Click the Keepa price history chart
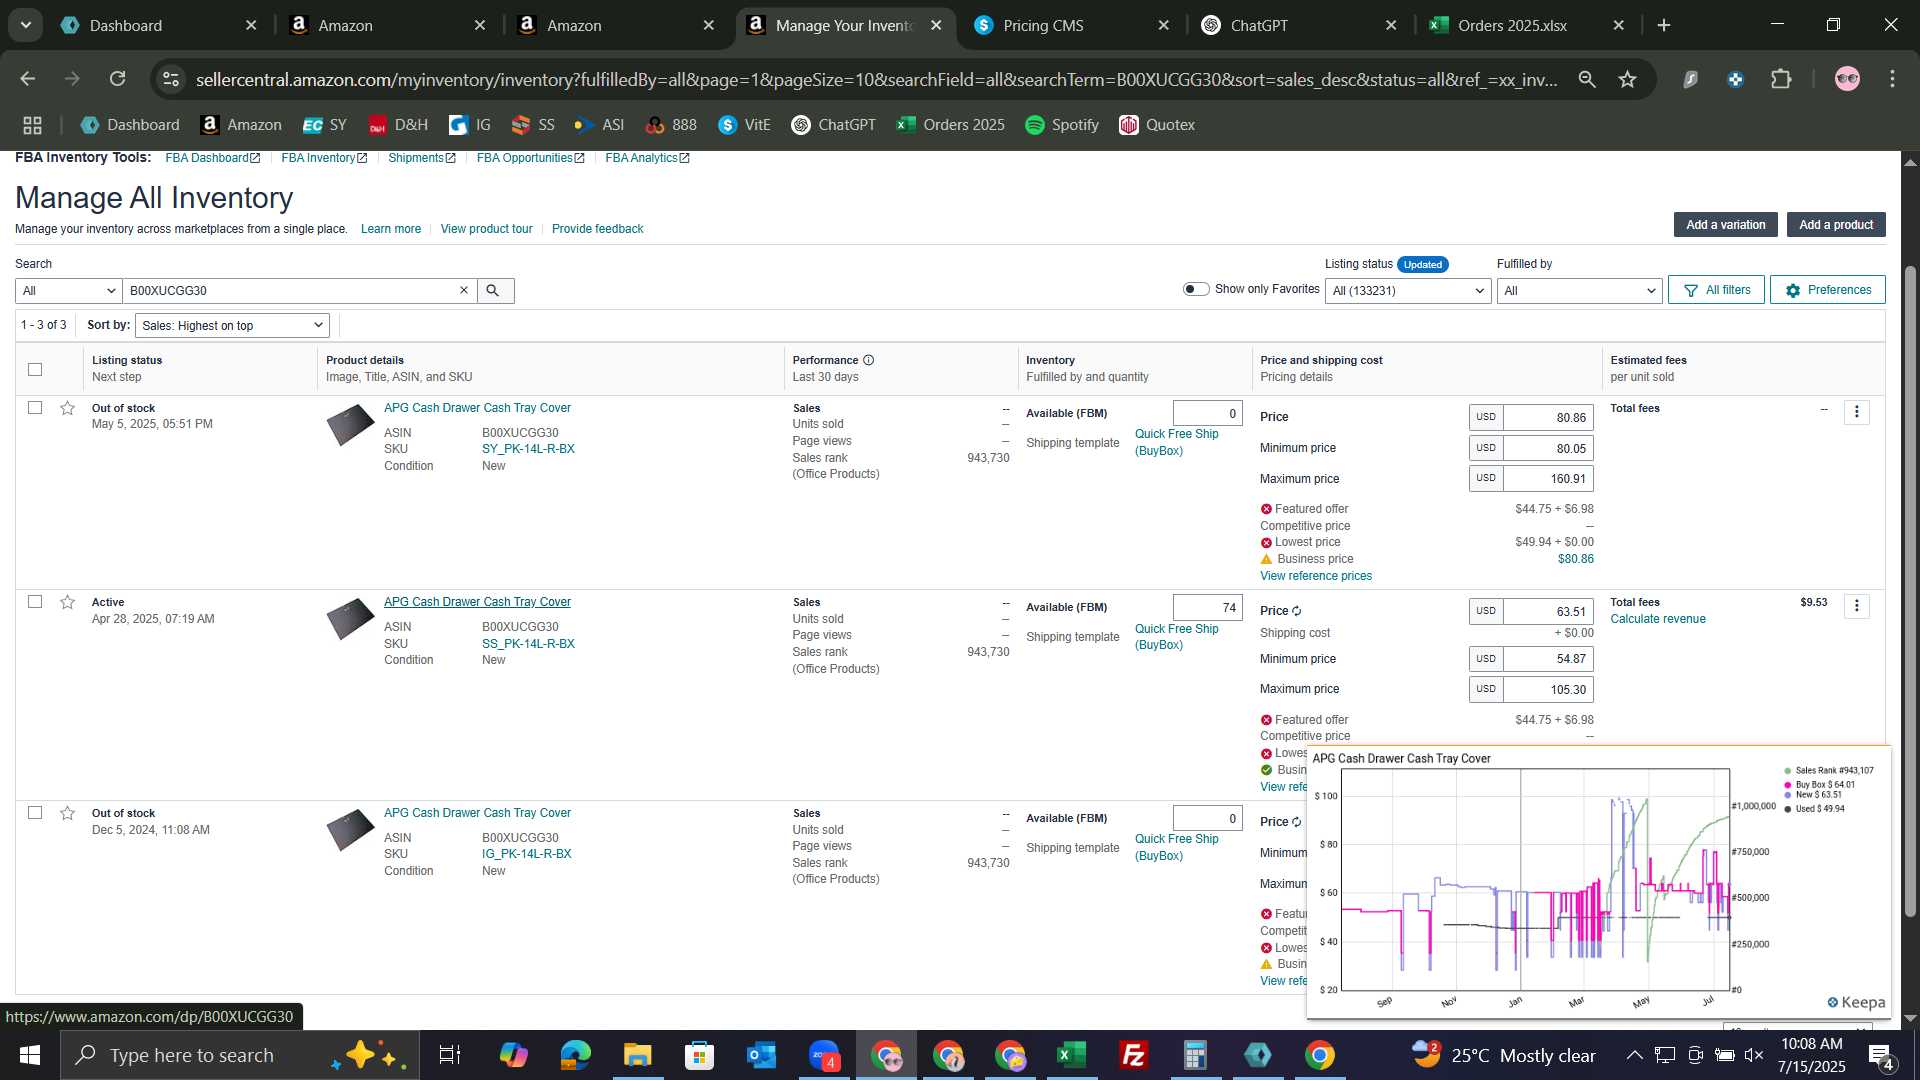This screenshot has height=1080, width=1920. click(x=1598, y=882)
